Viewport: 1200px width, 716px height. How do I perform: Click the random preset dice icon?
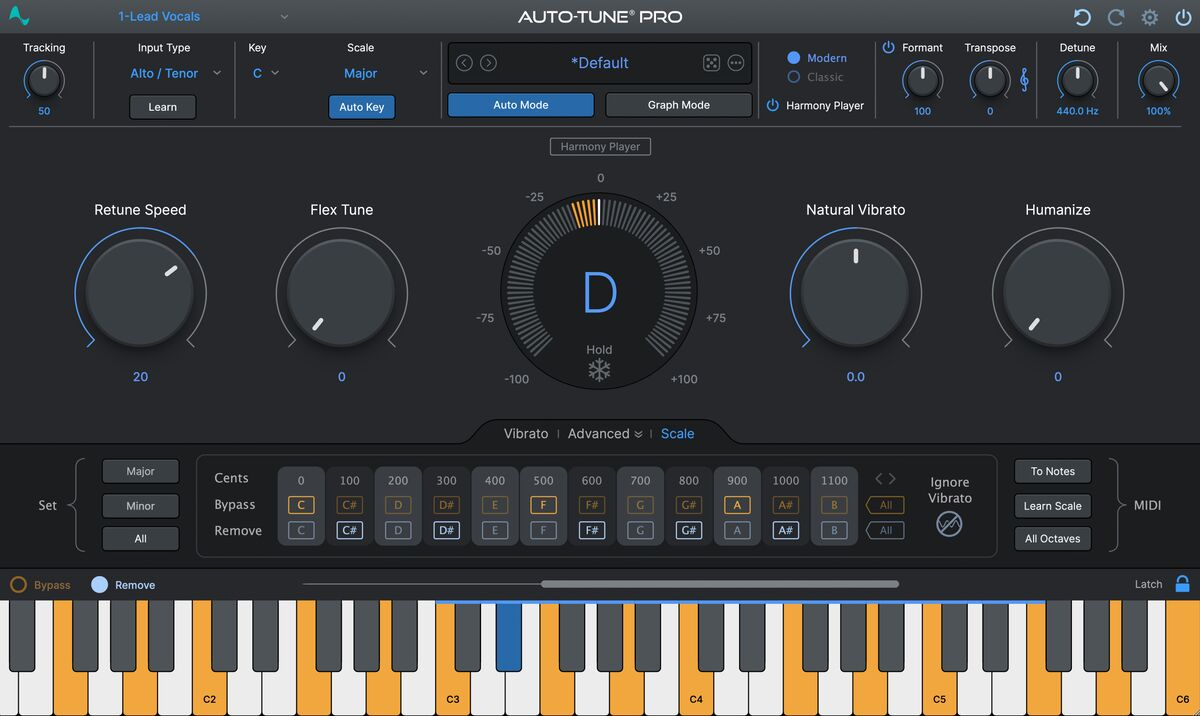(x=710, y=63)
